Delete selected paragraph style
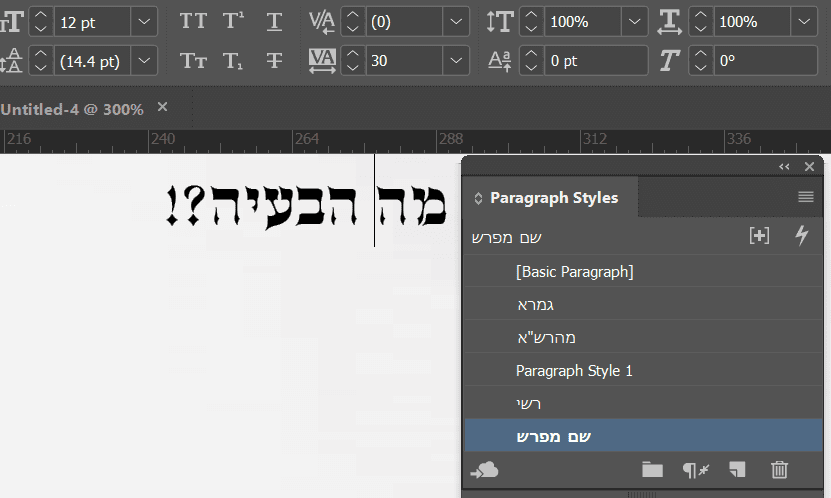Screen dimensions: 831x498 [780, 469]
